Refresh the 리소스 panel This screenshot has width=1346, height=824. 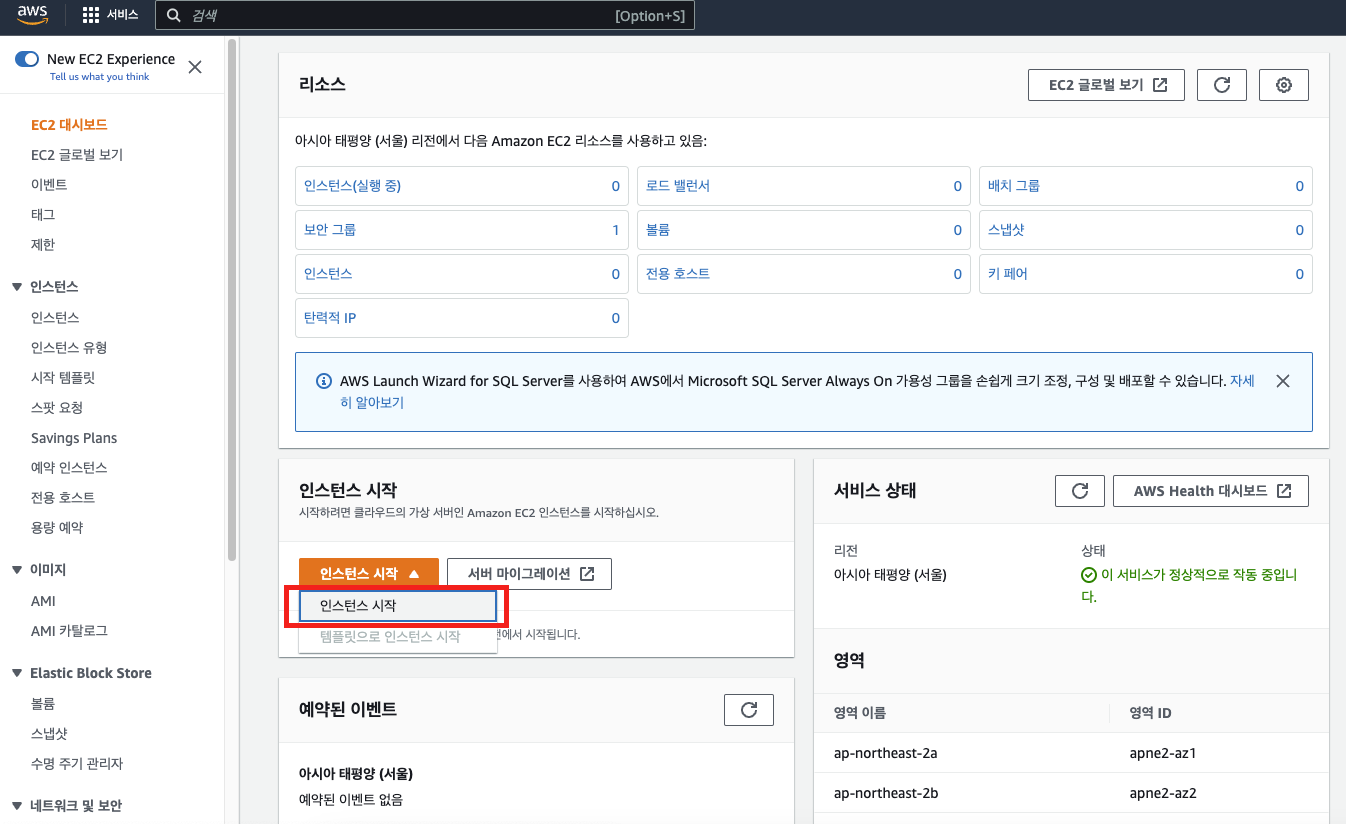(1222, 85)
